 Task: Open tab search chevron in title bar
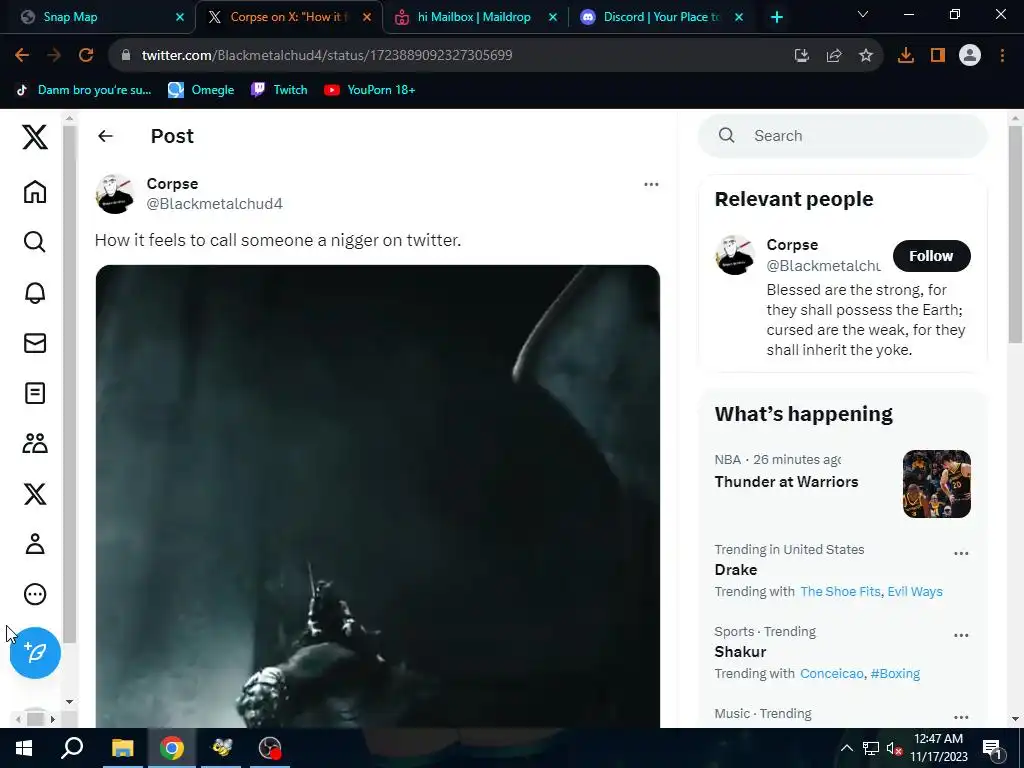point(863,14)
